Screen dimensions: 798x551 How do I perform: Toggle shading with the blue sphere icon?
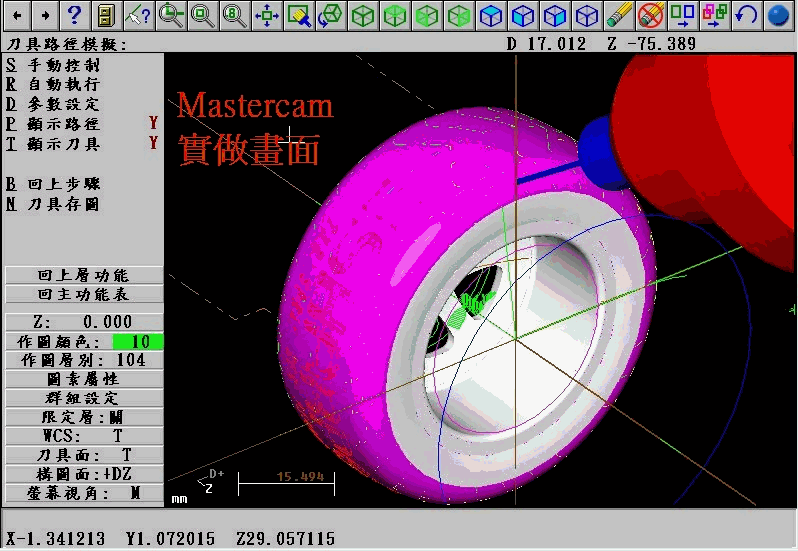coord(778,15)
